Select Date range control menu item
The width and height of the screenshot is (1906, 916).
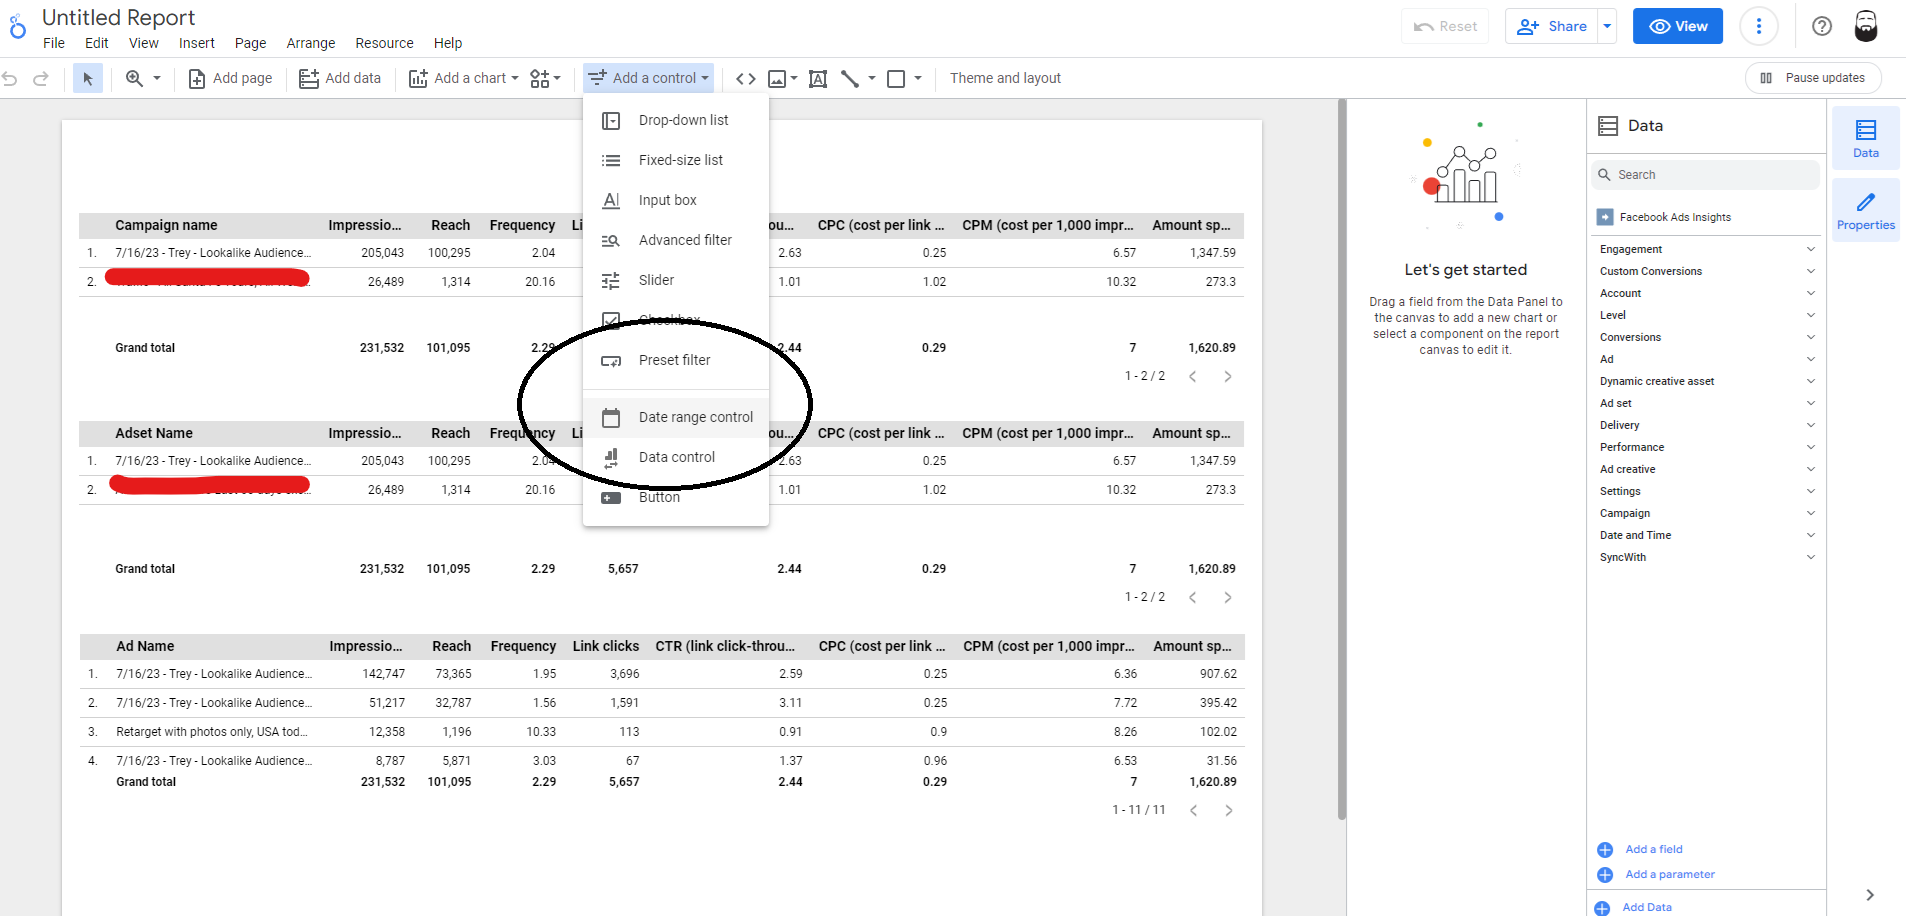tap(695, 417)
